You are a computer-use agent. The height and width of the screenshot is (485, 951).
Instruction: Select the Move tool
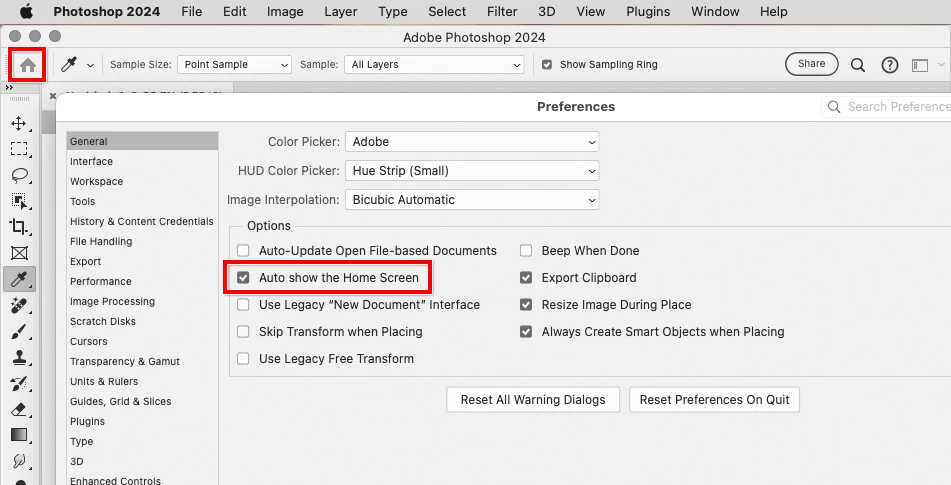tap(19, 124)
